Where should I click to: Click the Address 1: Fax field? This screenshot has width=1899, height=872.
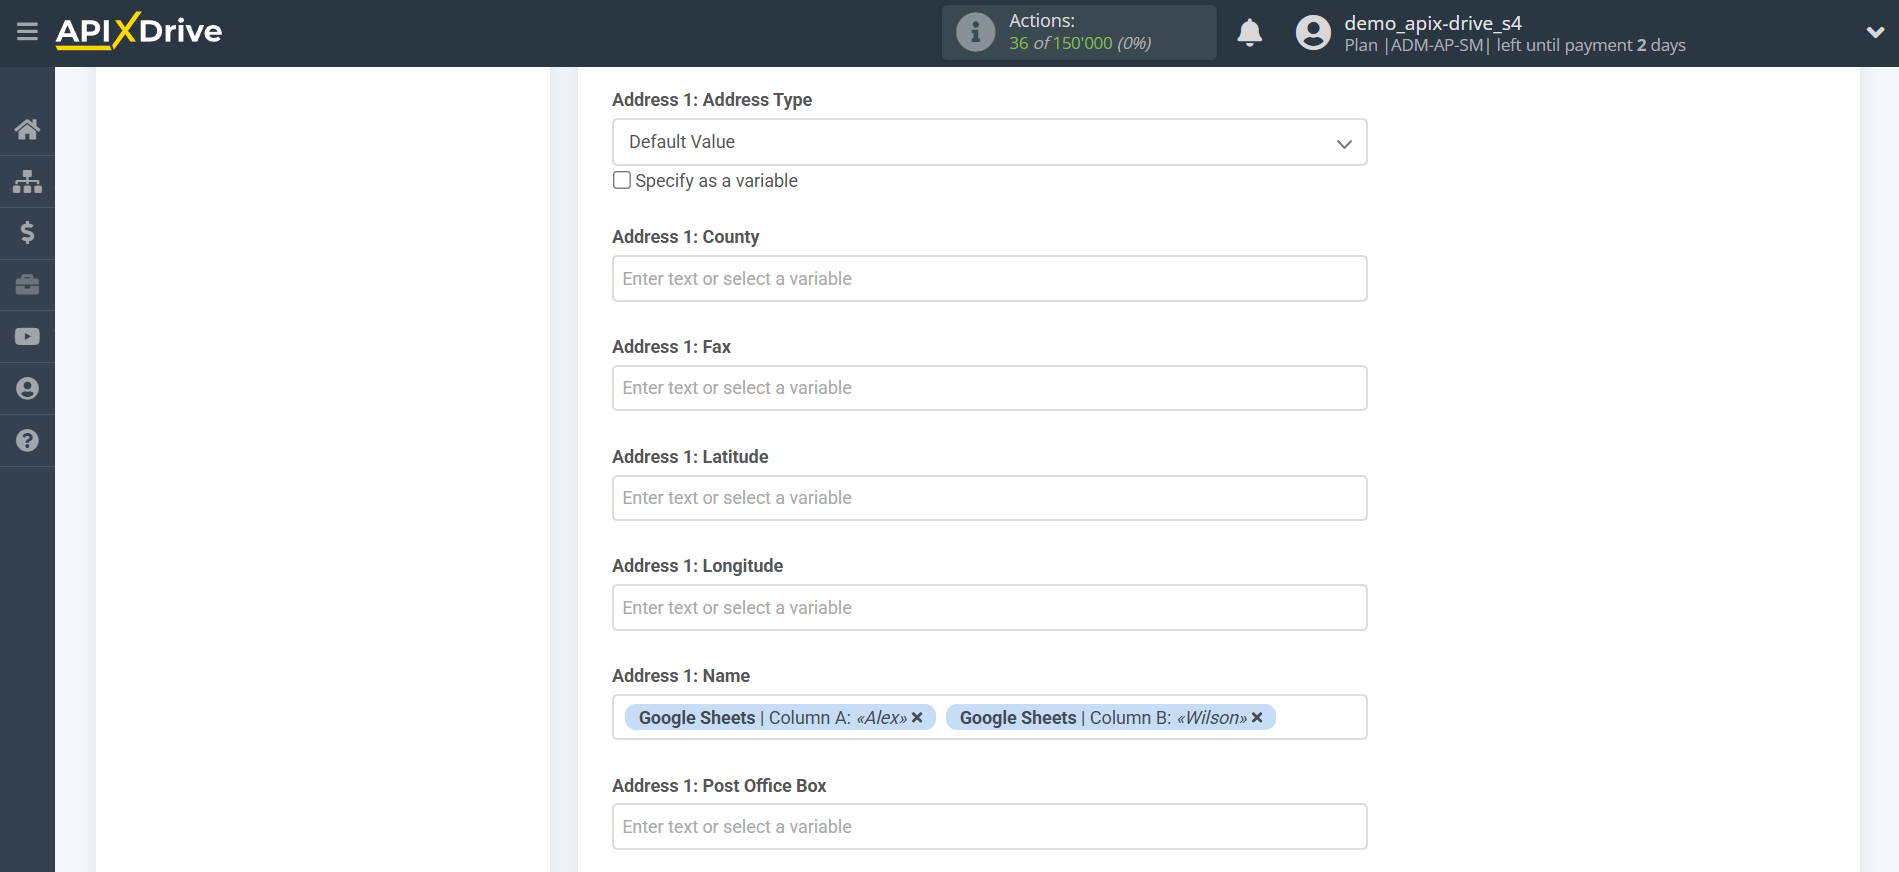click(x=989, y=388)
